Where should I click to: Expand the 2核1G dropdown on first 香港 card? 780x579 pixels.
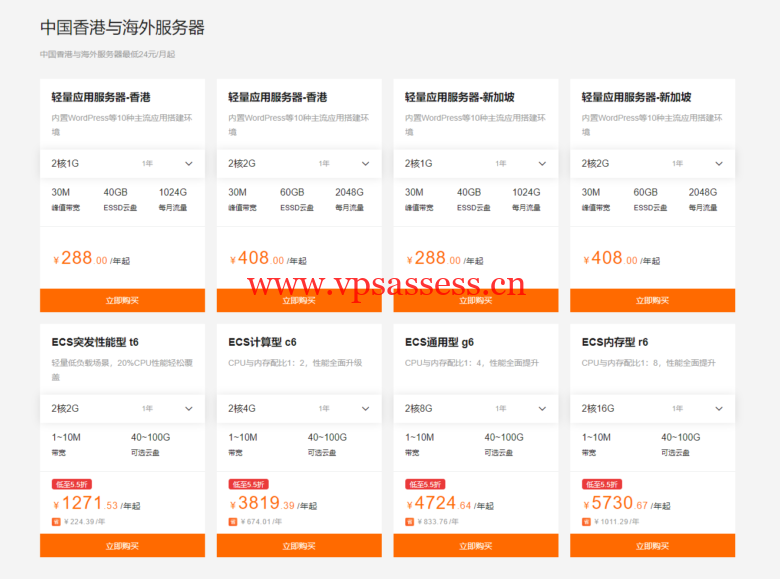pyautogui.click(x=122, y=163)
